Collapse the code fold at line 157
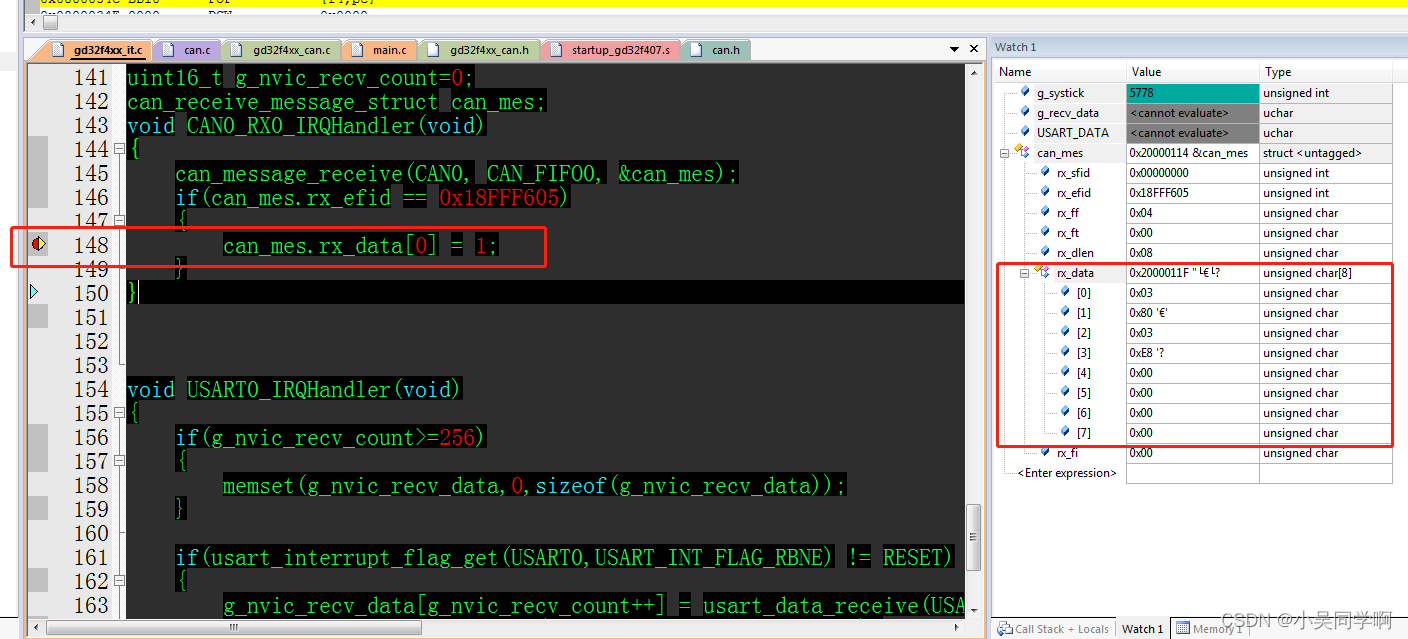The width and height of the screenshot is (1408, 639). pyautogui.click(x=120, y=461)
